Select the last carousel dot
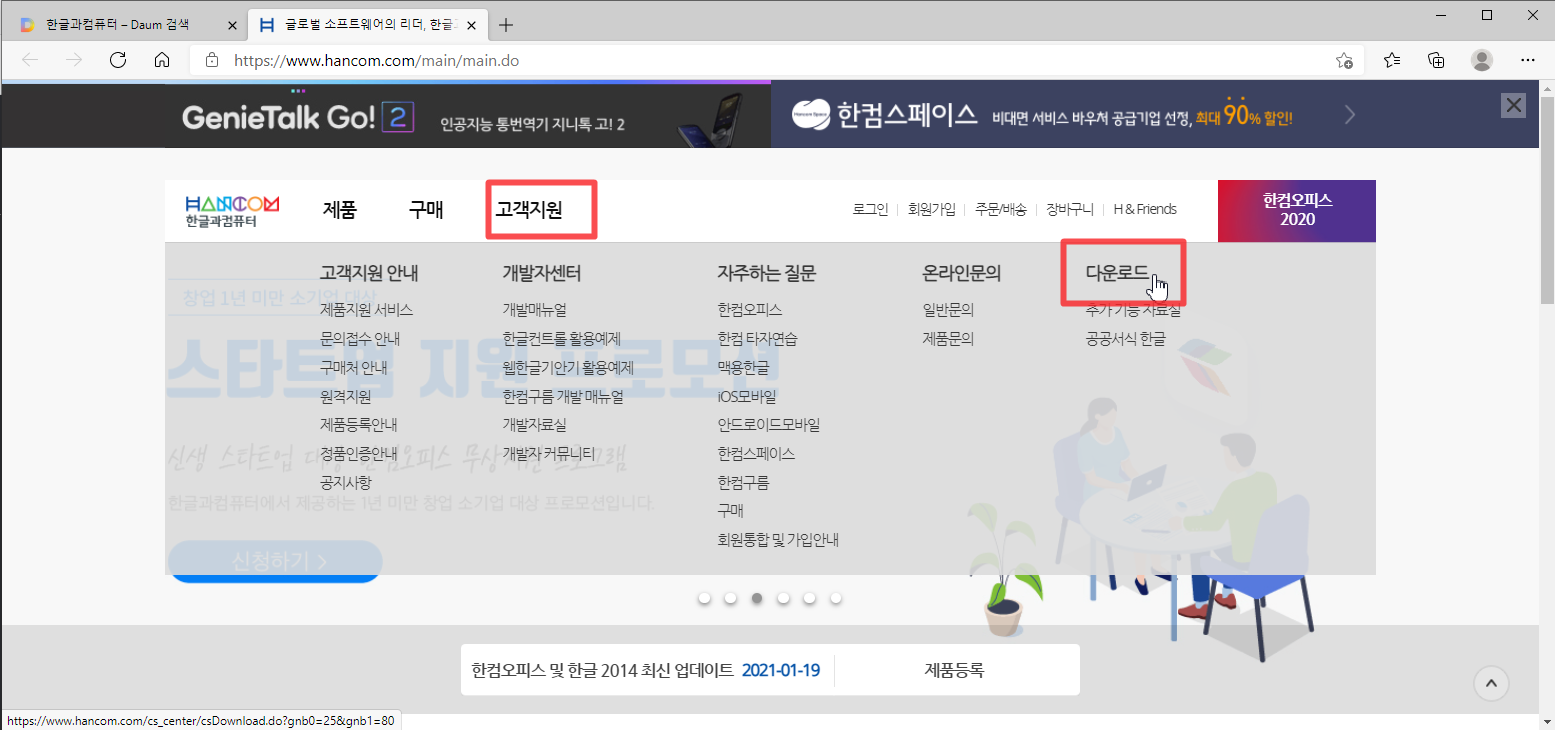The height and width of the screenshot is (730, 1555). (836, 598)
